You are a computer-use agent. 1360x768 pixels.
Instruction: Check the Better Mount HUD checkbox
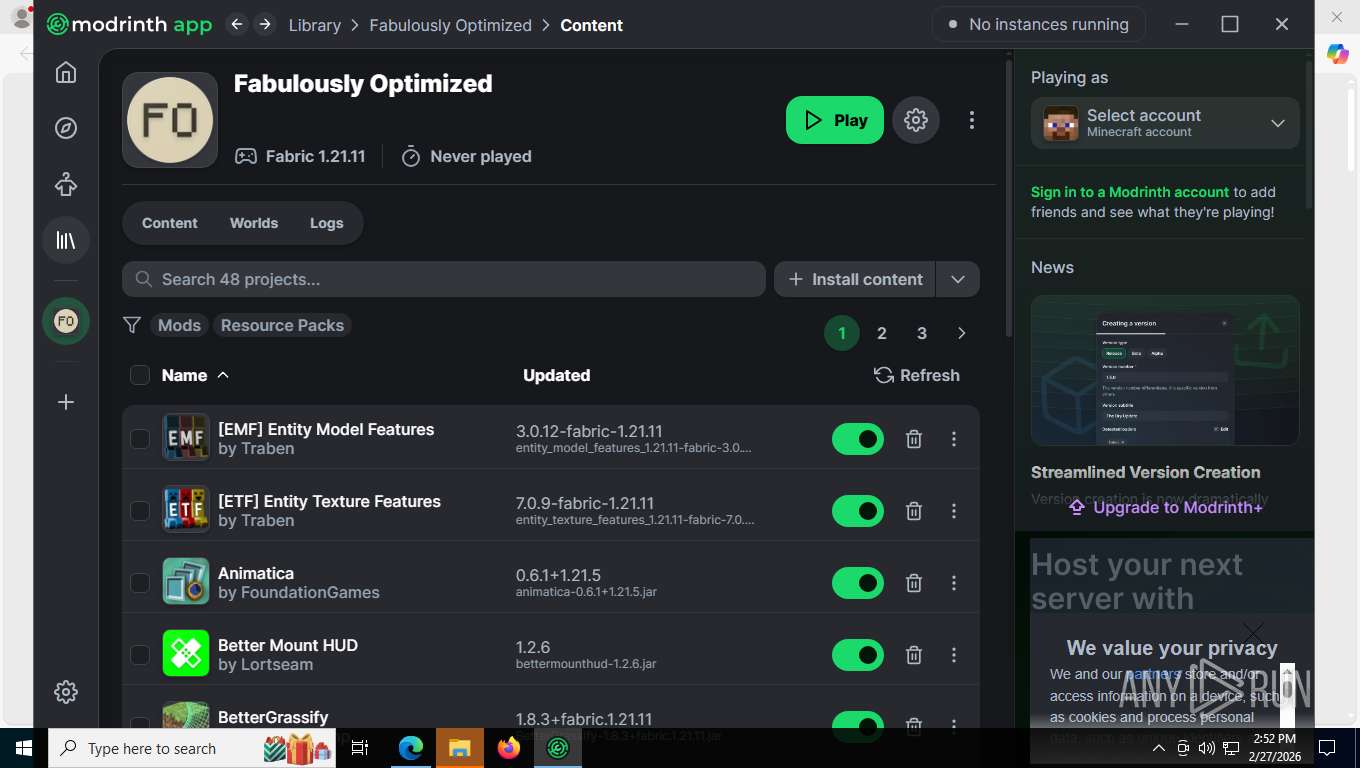[x=140, y=655]
